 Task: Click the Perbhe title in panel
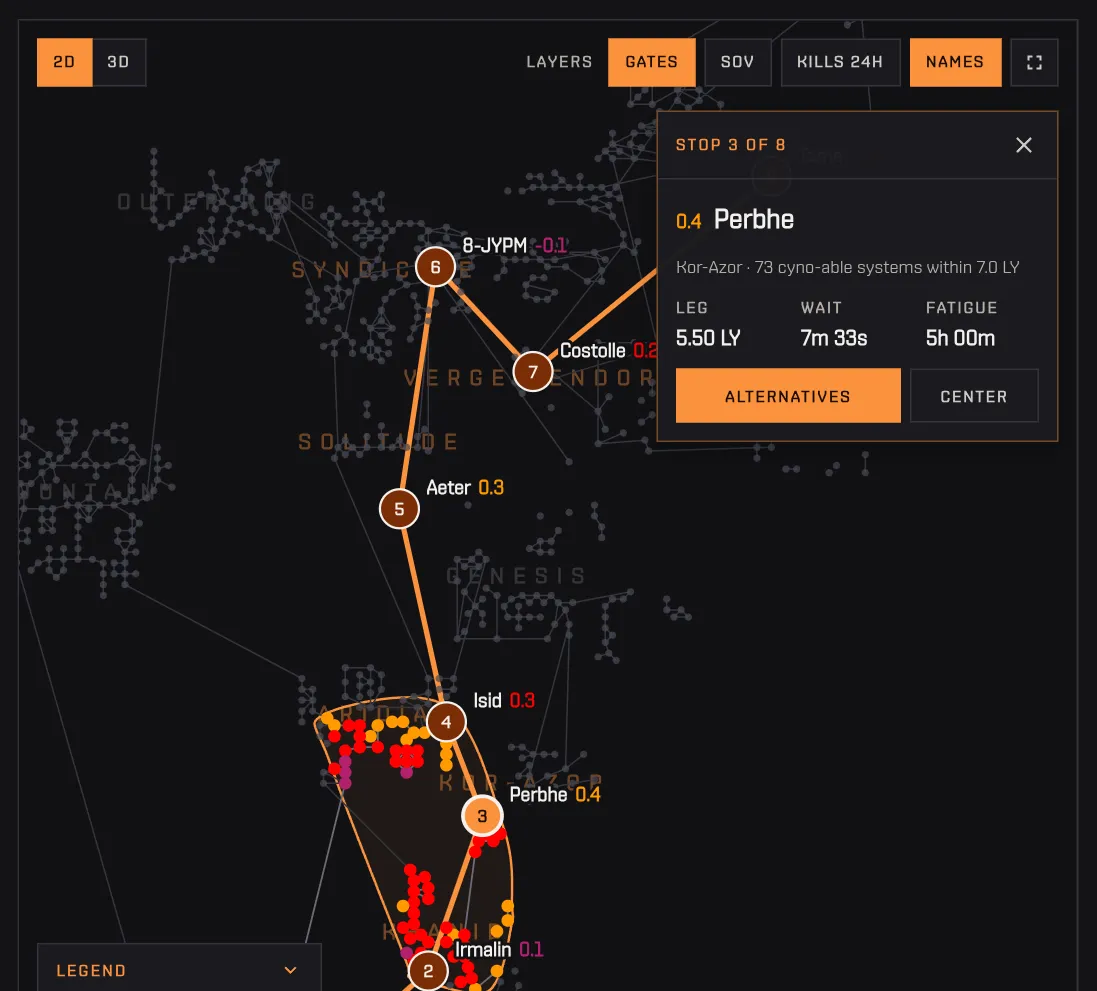(x=753, y=220)
